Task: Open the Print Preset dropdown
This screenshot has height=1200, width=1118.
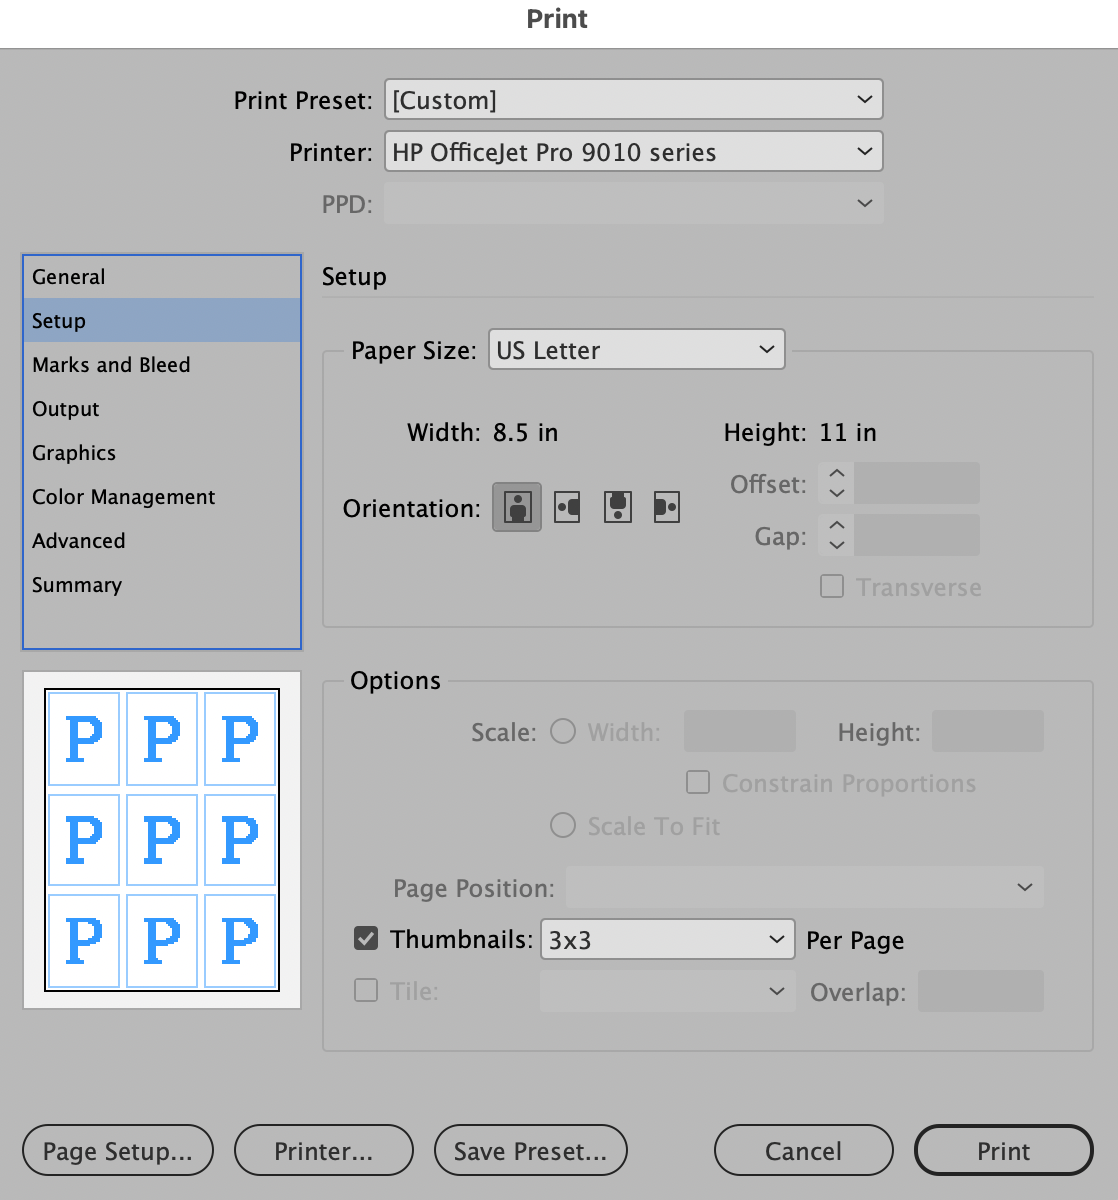Action: pos(633,100)
